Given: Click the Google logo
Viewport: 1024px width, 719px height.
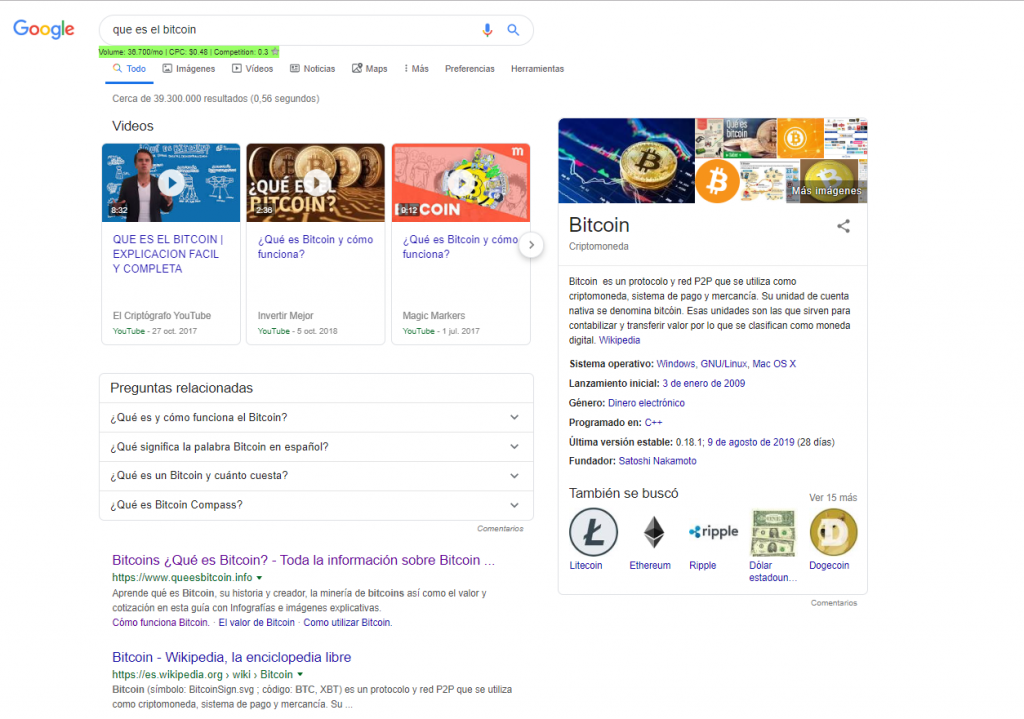Looking at the screenshot, I should point(44,29).
